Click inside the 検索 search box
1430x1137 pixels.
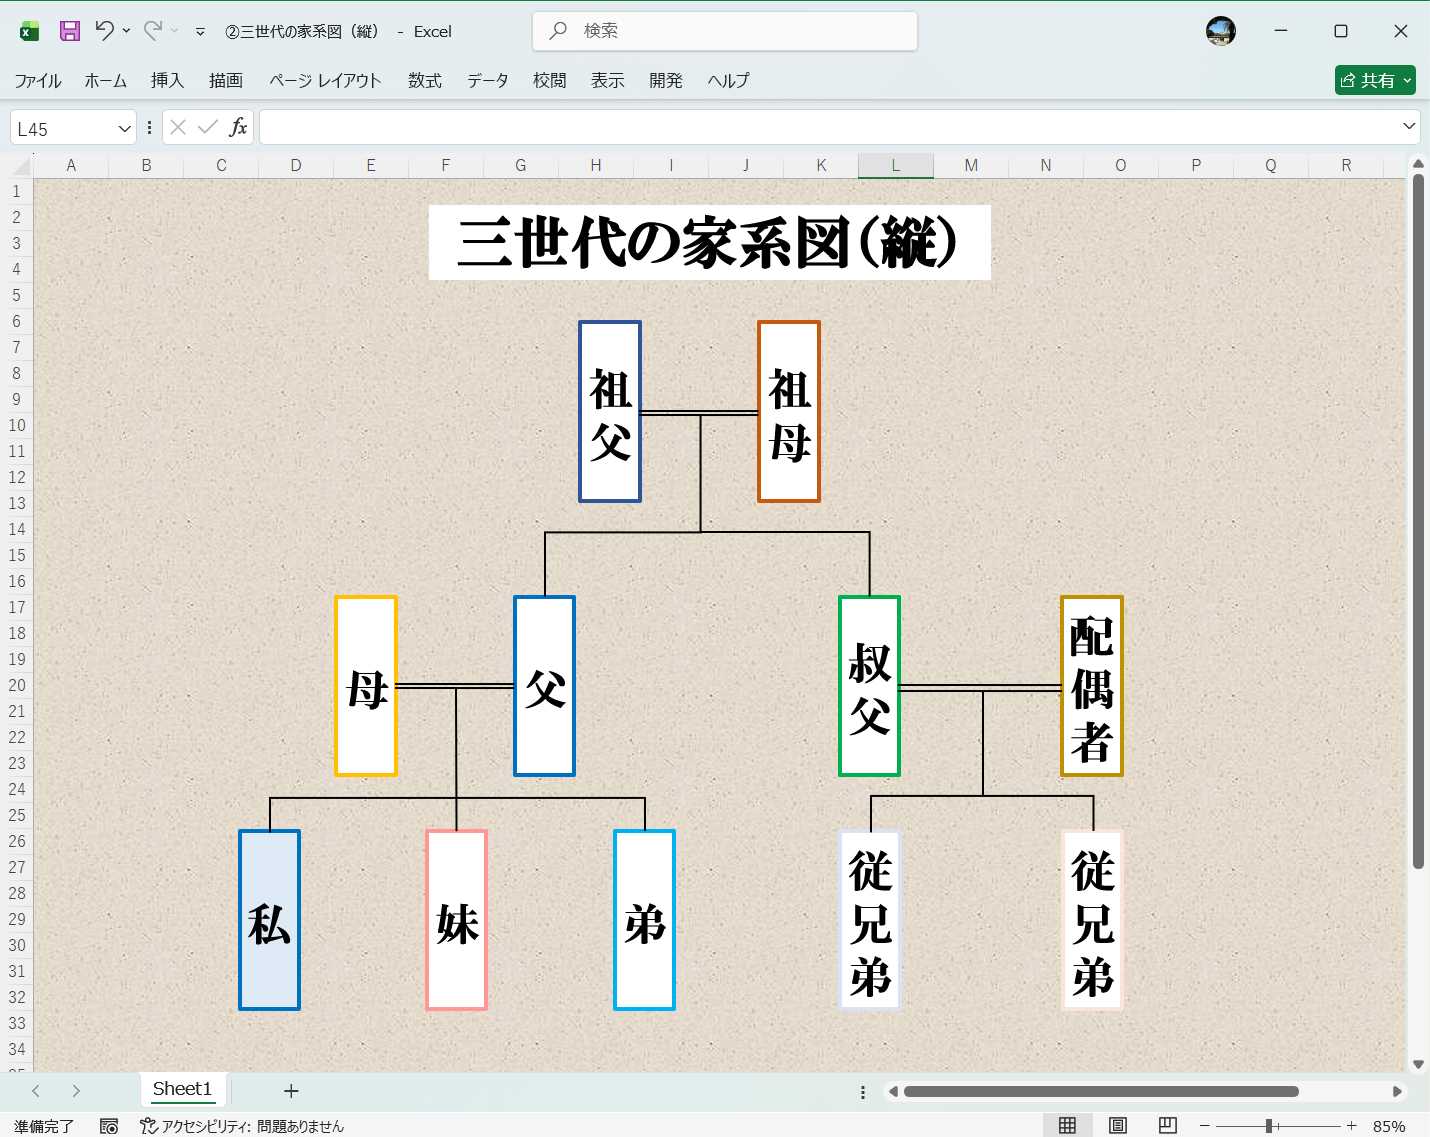[724, 31]
